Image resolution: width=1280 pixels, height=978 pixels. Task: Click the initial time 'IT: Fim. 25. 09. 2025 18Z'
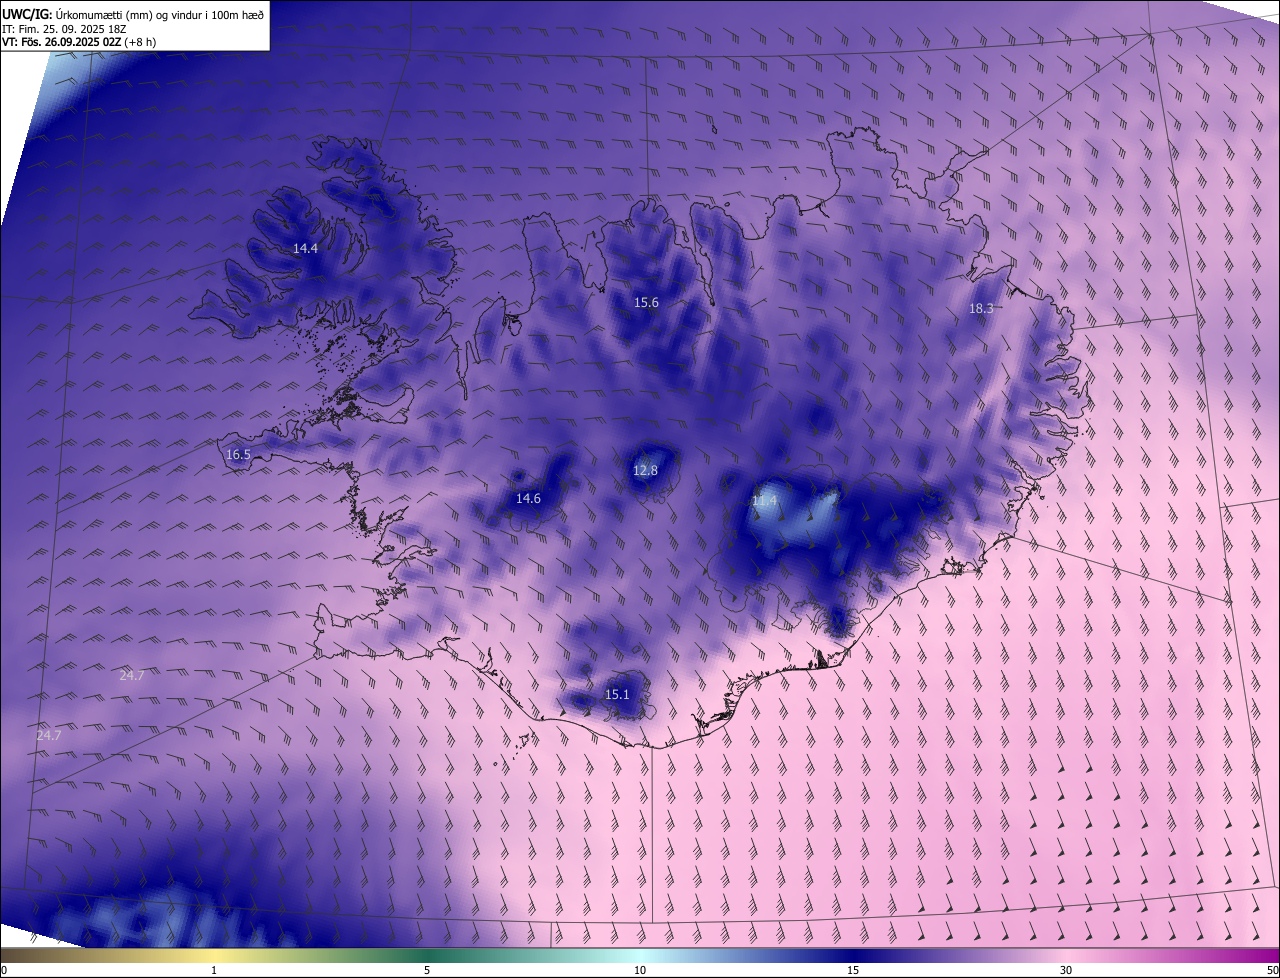coord(64,29)
